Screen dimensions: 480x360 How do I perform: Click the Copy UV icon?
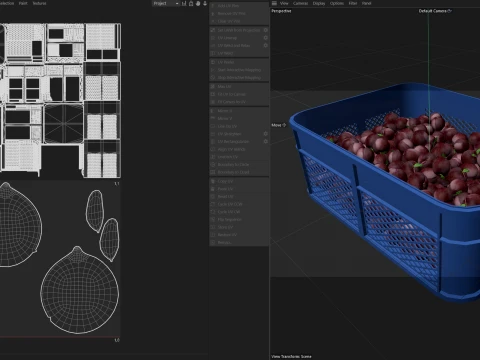pyautogui.click(x=213, y=181)
